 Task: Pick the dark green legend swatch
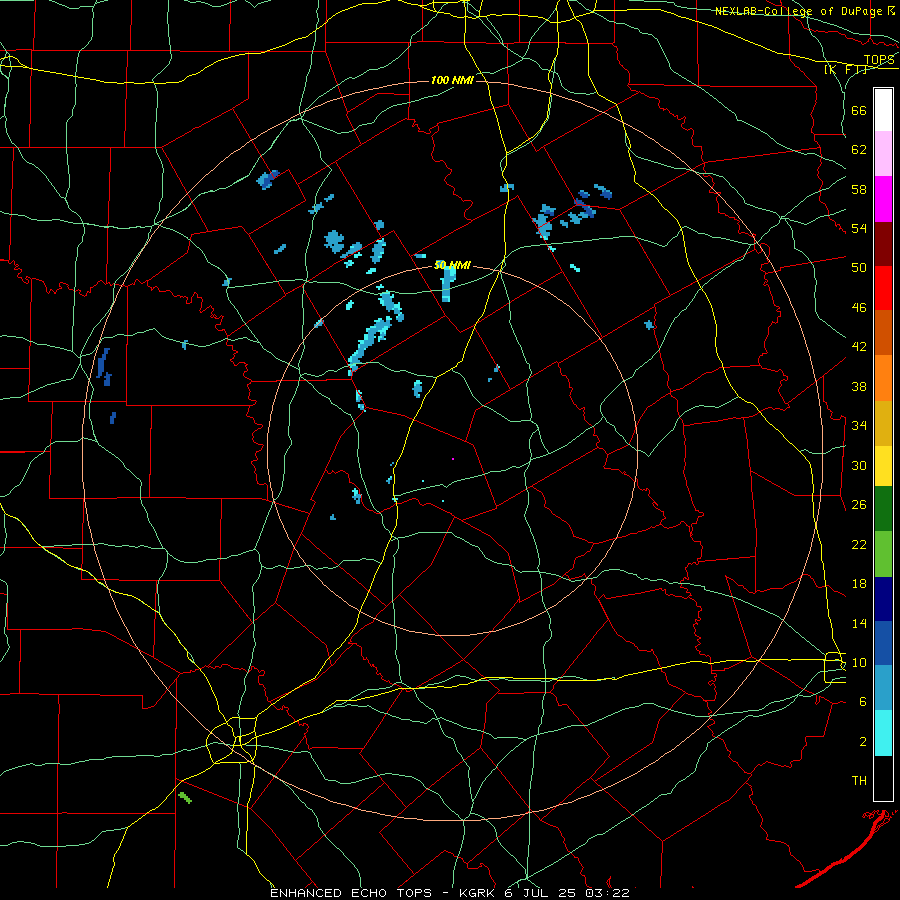click(x=883, y=509)
